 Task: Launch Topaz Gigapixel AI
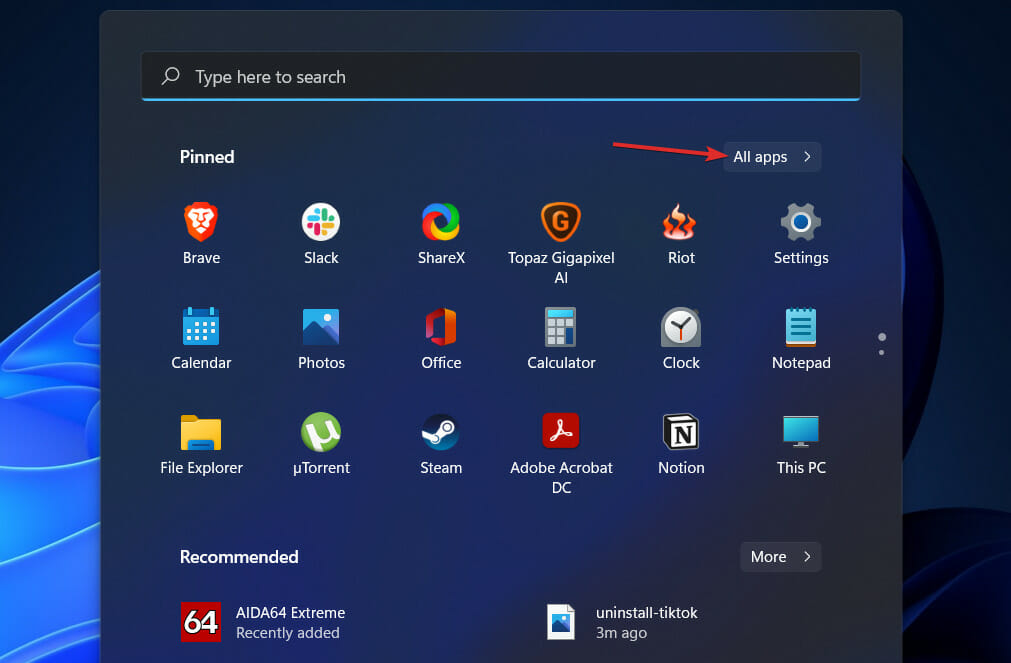coord(561,243)
